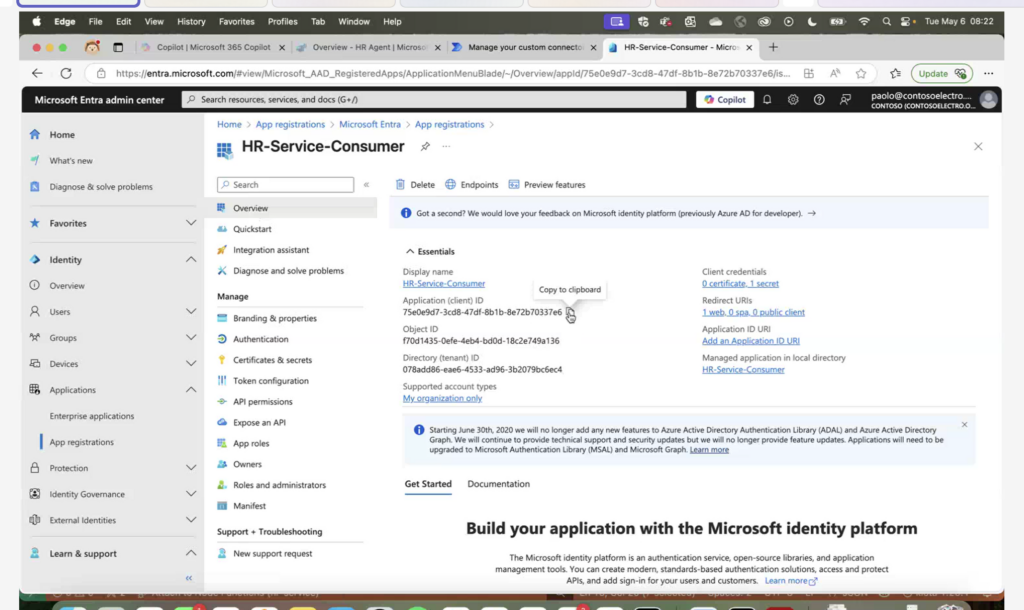Screen dimensions: 1024x610
Task: Expand the External Identities section
Action: click(x=191, y=521)
